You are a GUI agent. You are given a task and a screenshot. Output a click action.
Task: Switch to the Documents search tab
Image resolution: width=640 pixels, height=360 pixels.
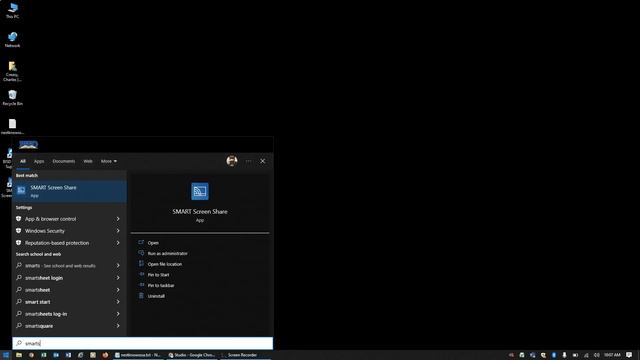pyautogui.click(x=64, y=161)
